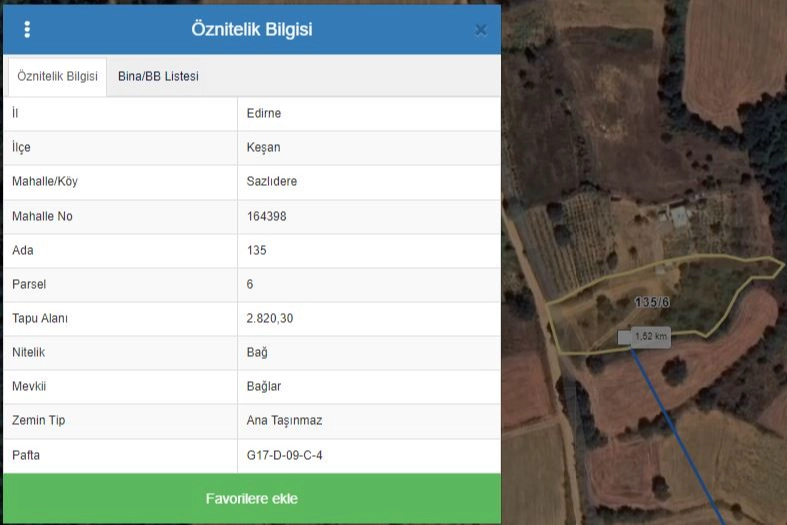
Task: Click the Keşan value in İlçe row
Action: 263,147
